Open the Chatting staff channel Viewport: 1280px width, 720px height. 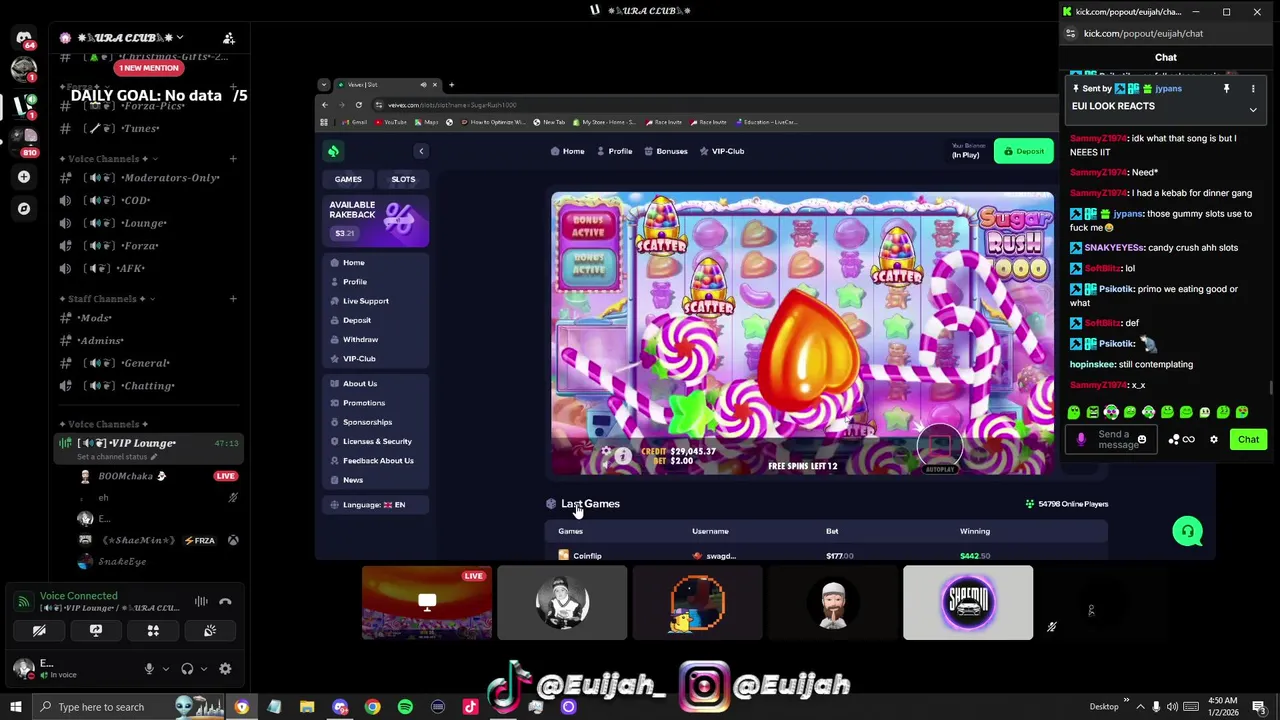coord(150,386)
